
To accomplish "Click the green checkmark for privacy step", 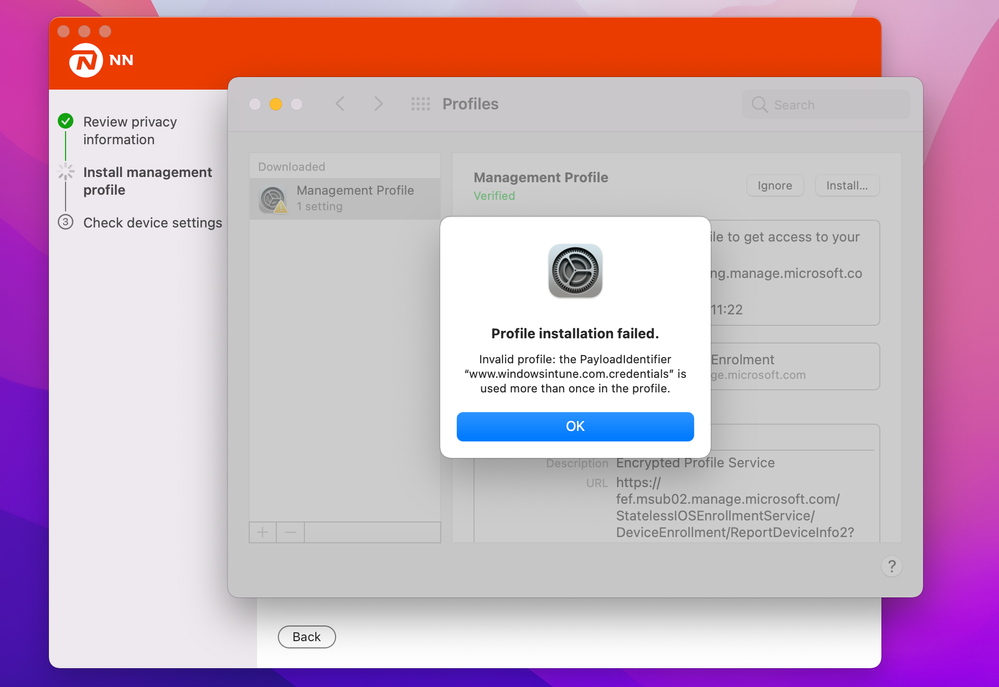I will 66,121.
